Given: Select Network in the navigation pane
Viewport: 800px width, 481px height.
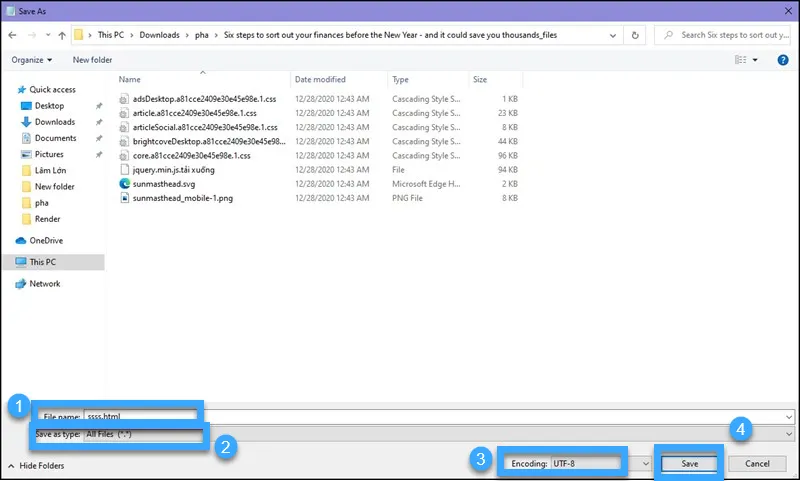Looking at the screenshot, I should pos(45,284).
